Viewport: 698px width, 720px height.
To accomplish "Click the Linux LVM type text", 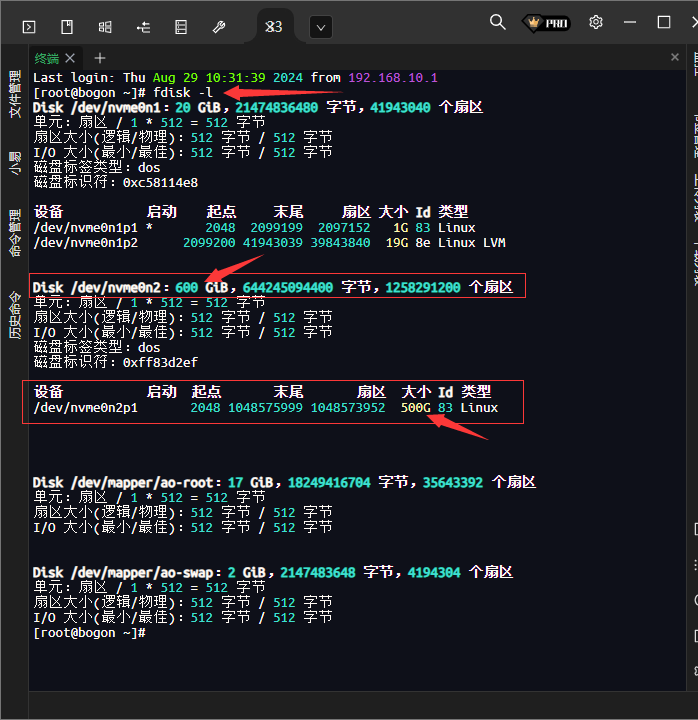I will click(x=472, y=242).
